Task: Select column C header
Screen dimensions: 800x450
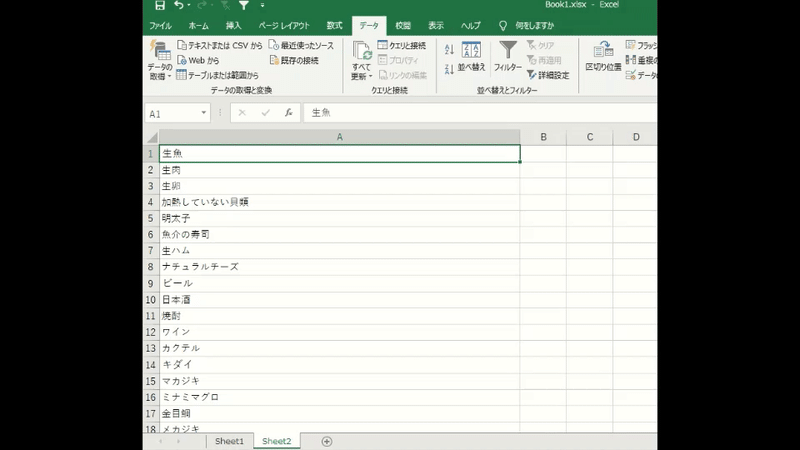Action: (x=589, y=137)
